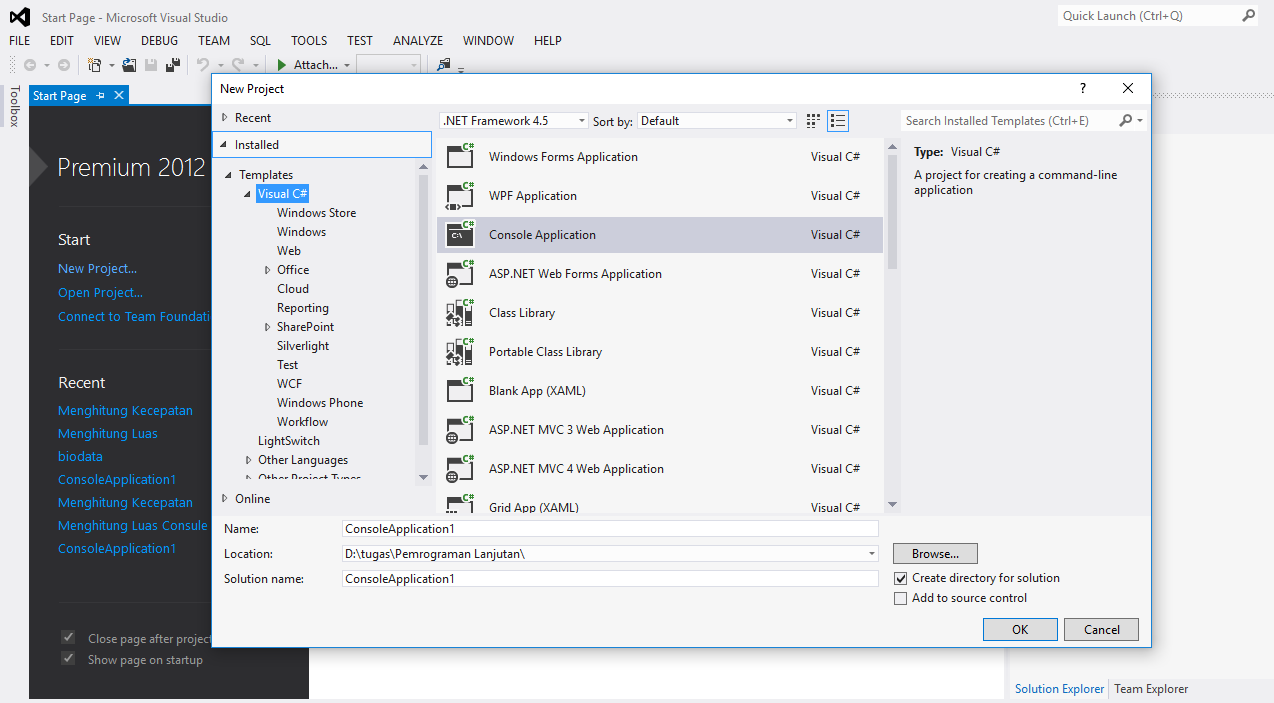Click the green Attach start arrow

282,65
